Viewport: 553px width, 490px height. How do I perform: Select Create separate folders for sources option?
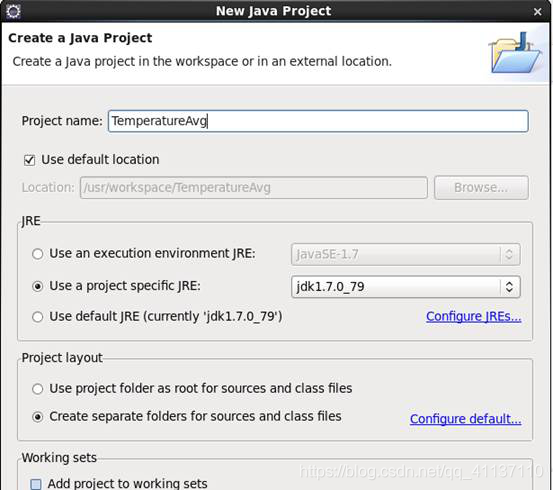point(38,417)
